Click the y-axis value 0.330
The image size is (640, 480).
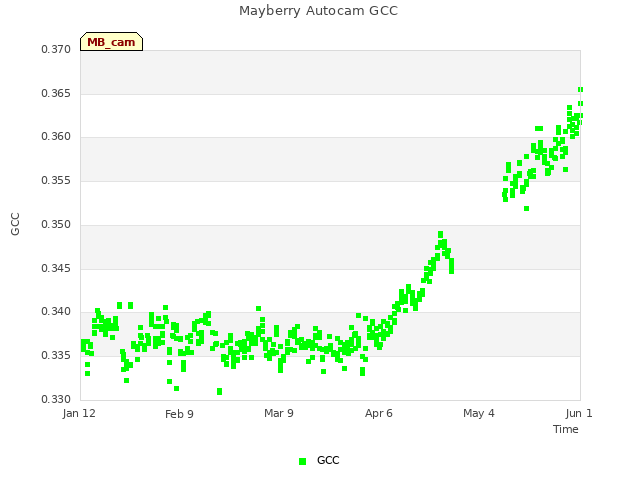coord(56,399)
